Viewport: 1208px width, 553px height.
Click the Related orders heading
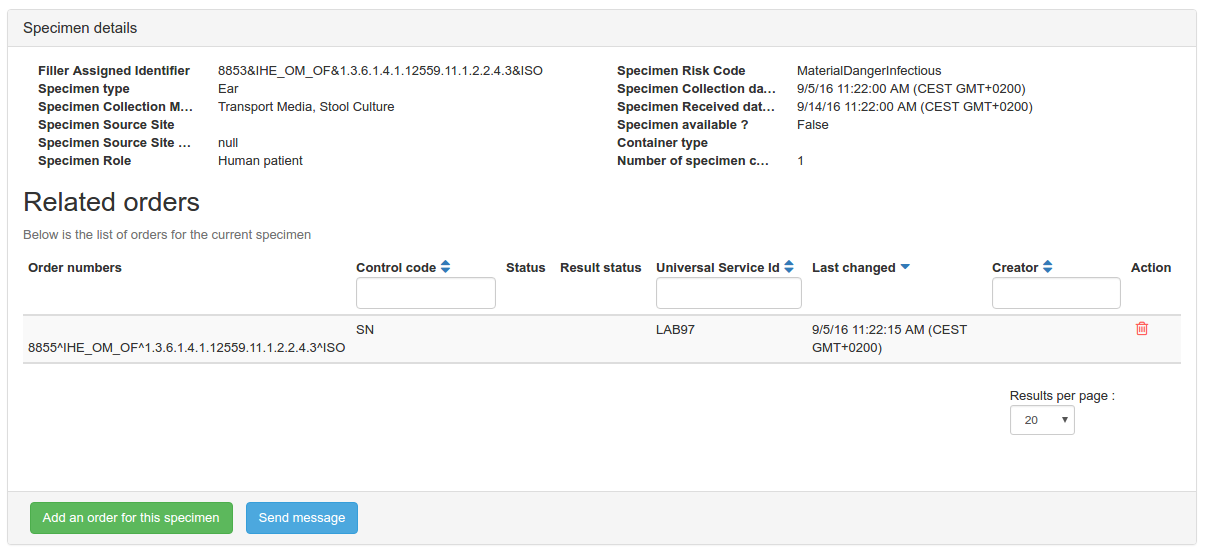coord(111,202)
